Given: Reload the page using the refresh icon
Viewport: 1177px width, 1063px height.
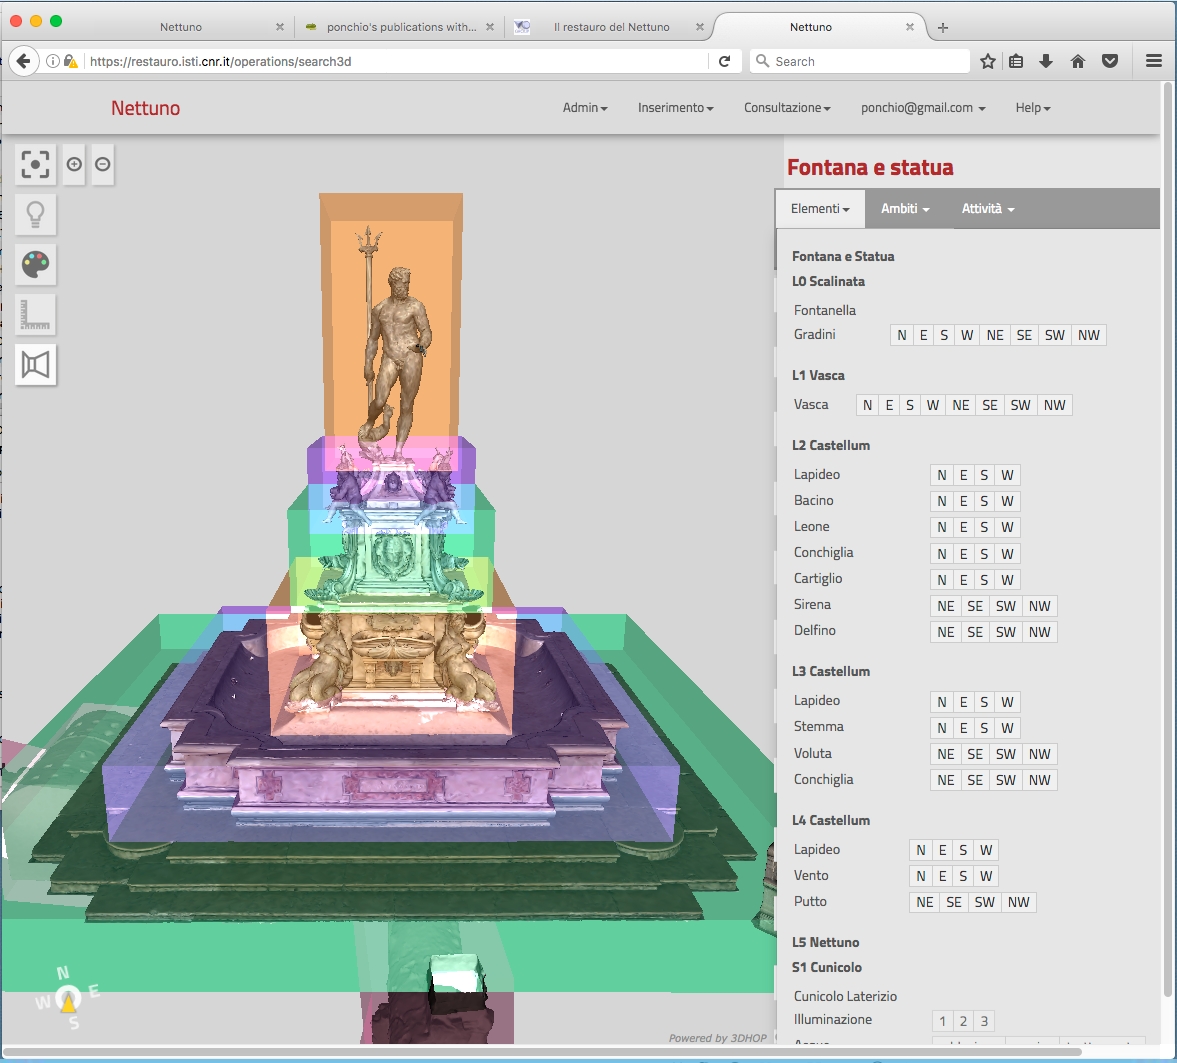Looking at the screenshot, I should coord(724,62).
